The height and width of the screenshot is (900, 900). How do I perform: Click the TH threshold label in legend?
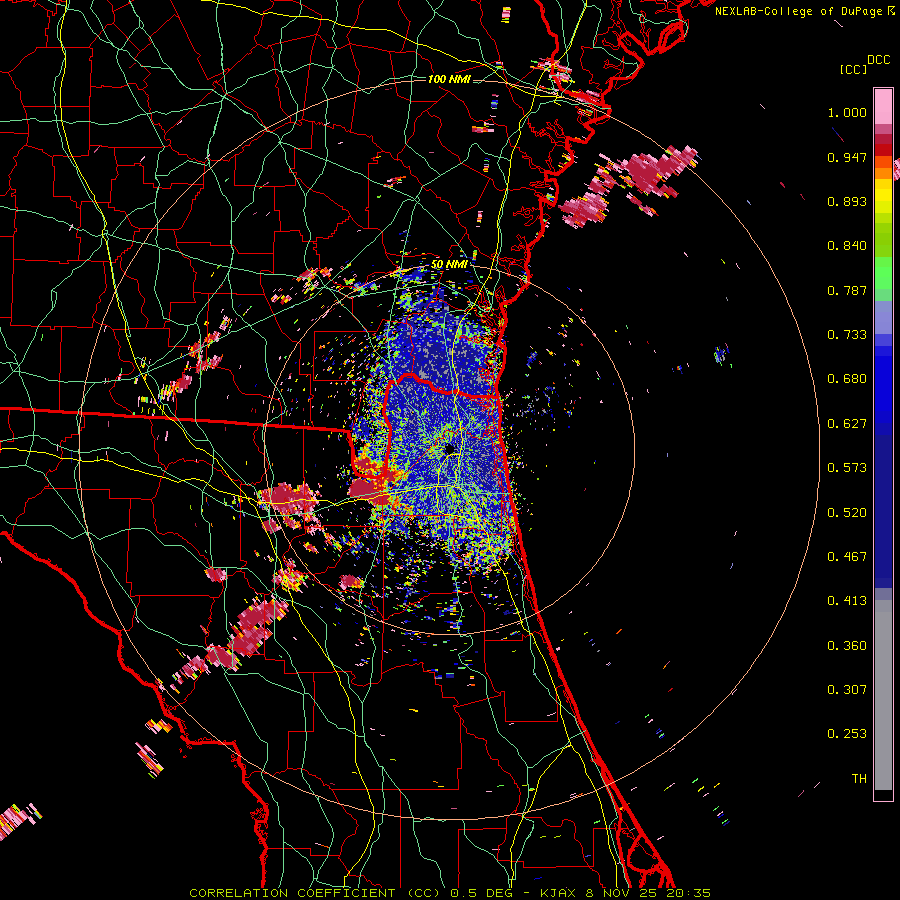pos(859,779)
